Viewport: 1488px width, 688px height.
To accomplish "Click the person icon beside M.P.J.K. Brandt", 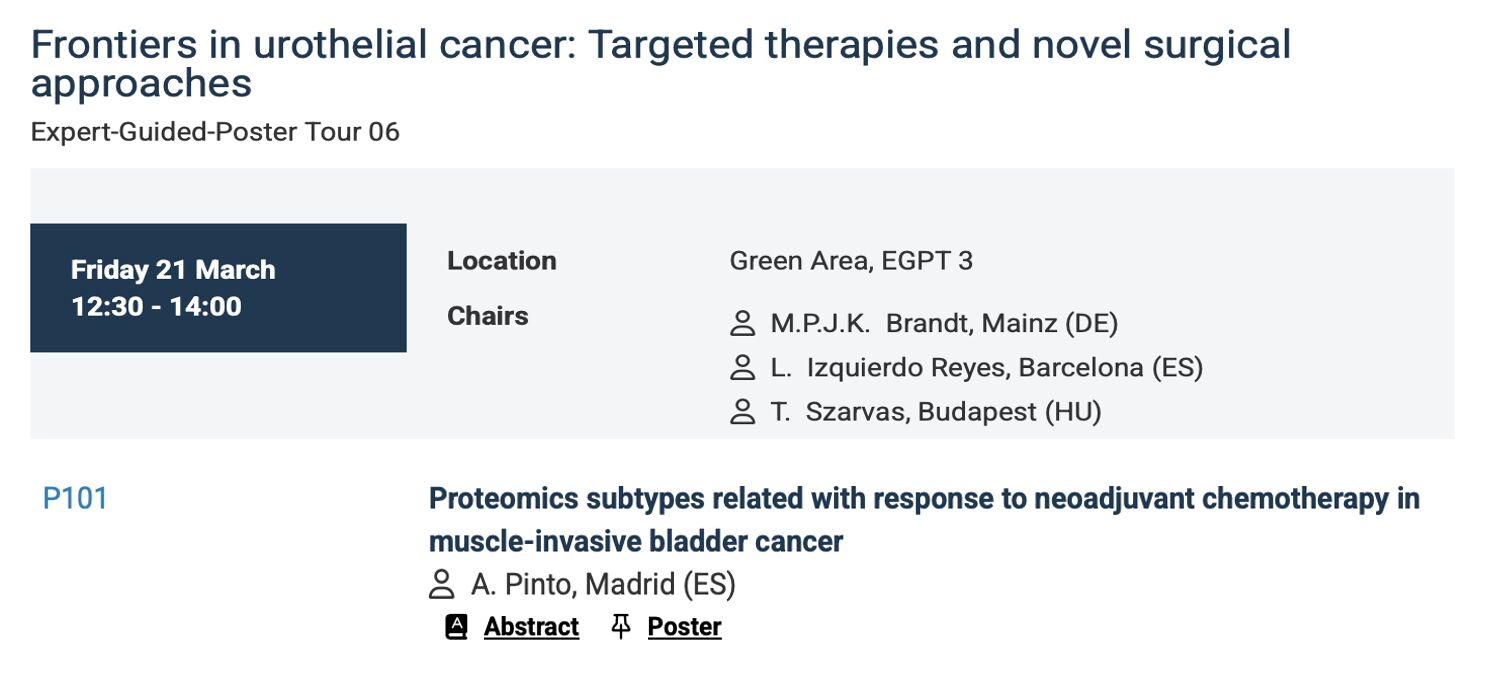I will 742,324.
